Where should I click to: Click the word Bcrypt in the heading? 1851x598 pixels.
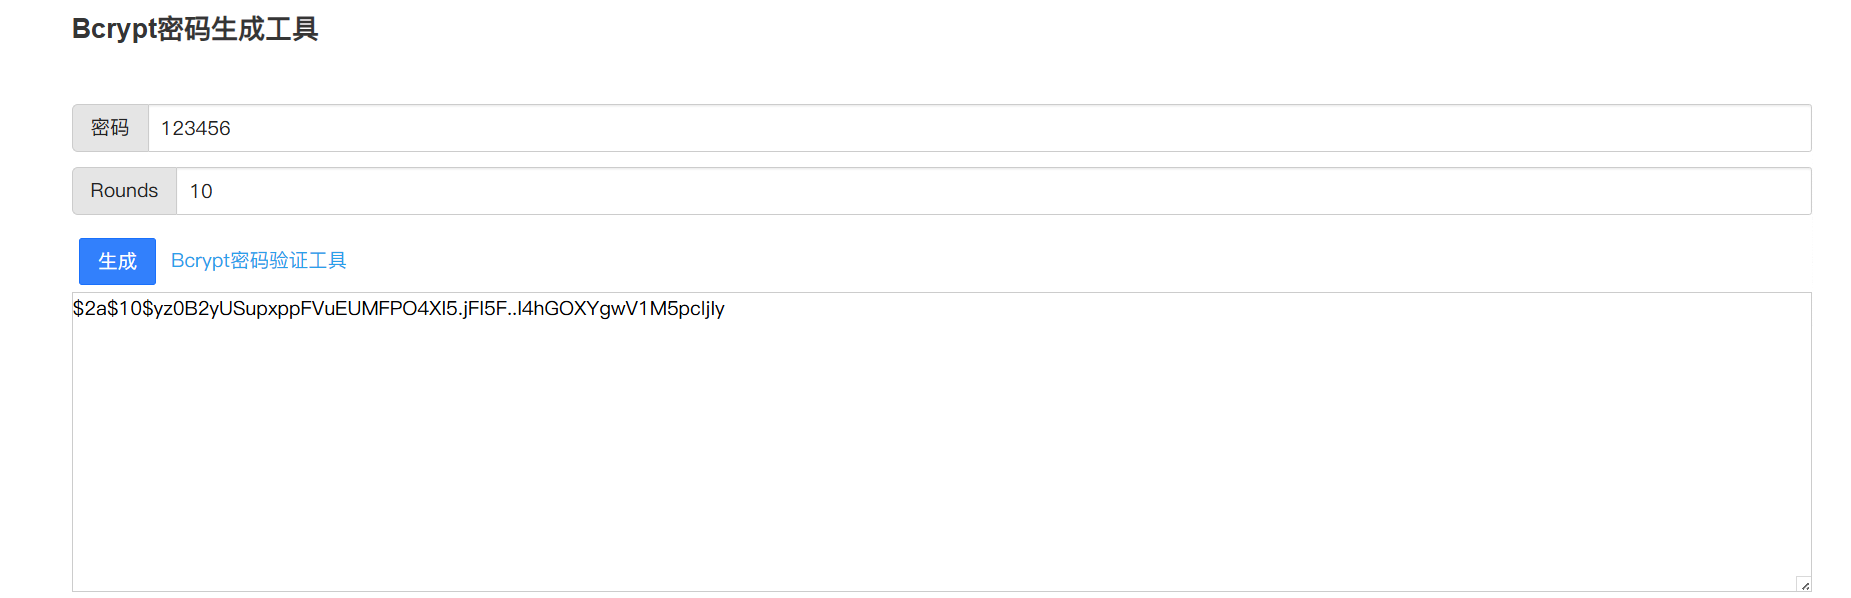click(x=114, y=29)
